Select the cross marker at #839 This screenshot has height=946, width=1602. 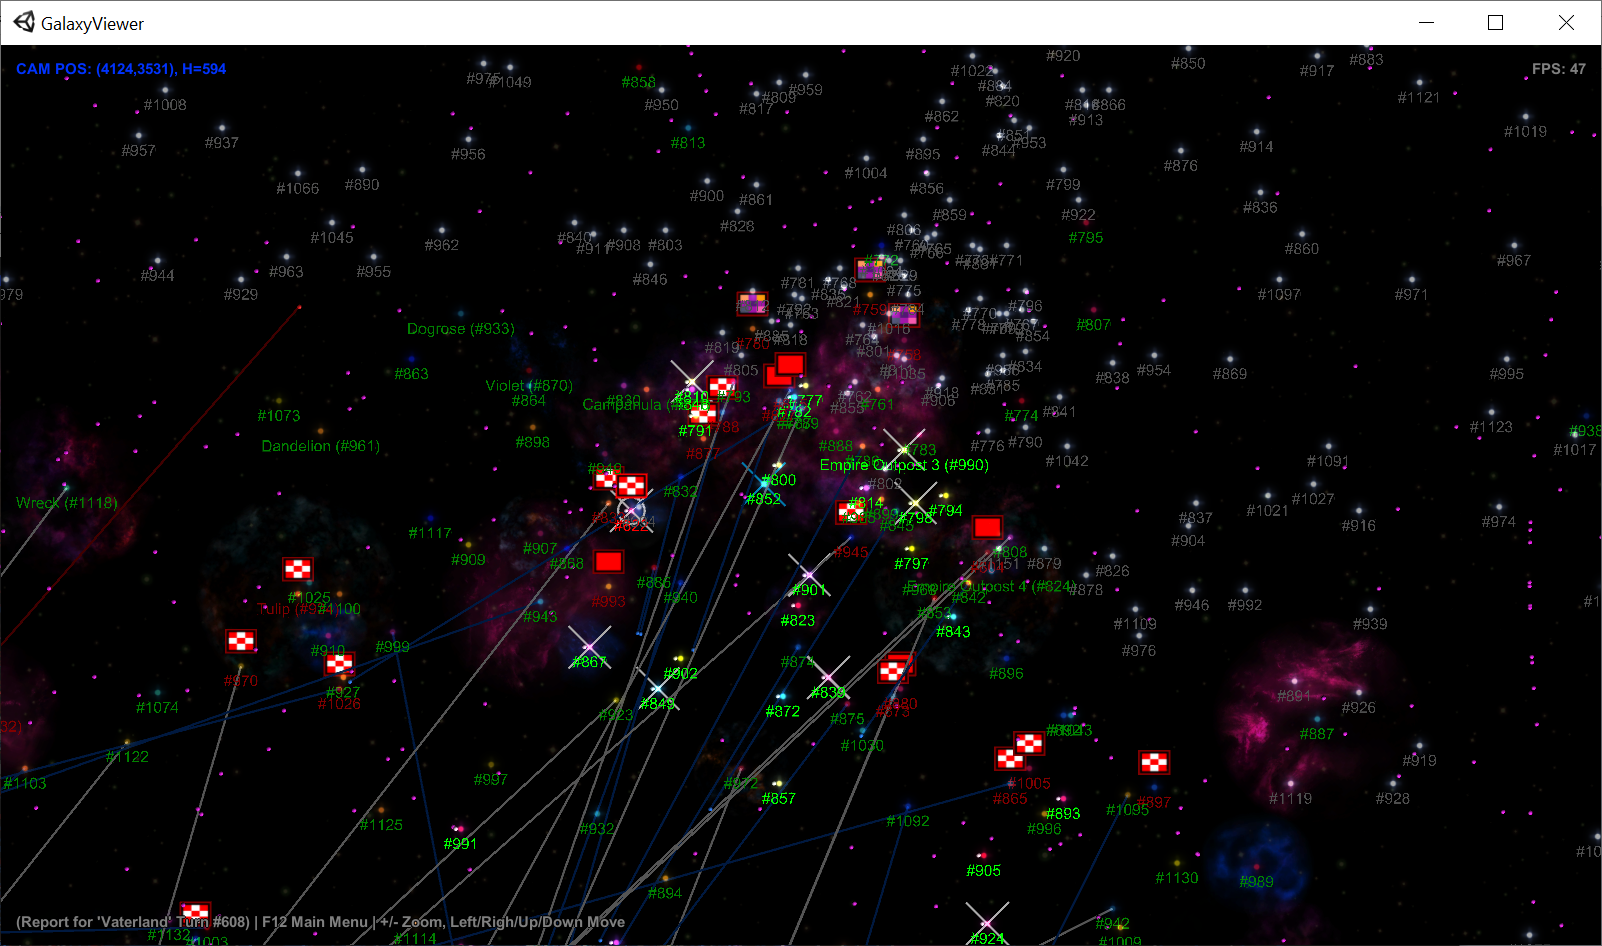click(829, 678)
